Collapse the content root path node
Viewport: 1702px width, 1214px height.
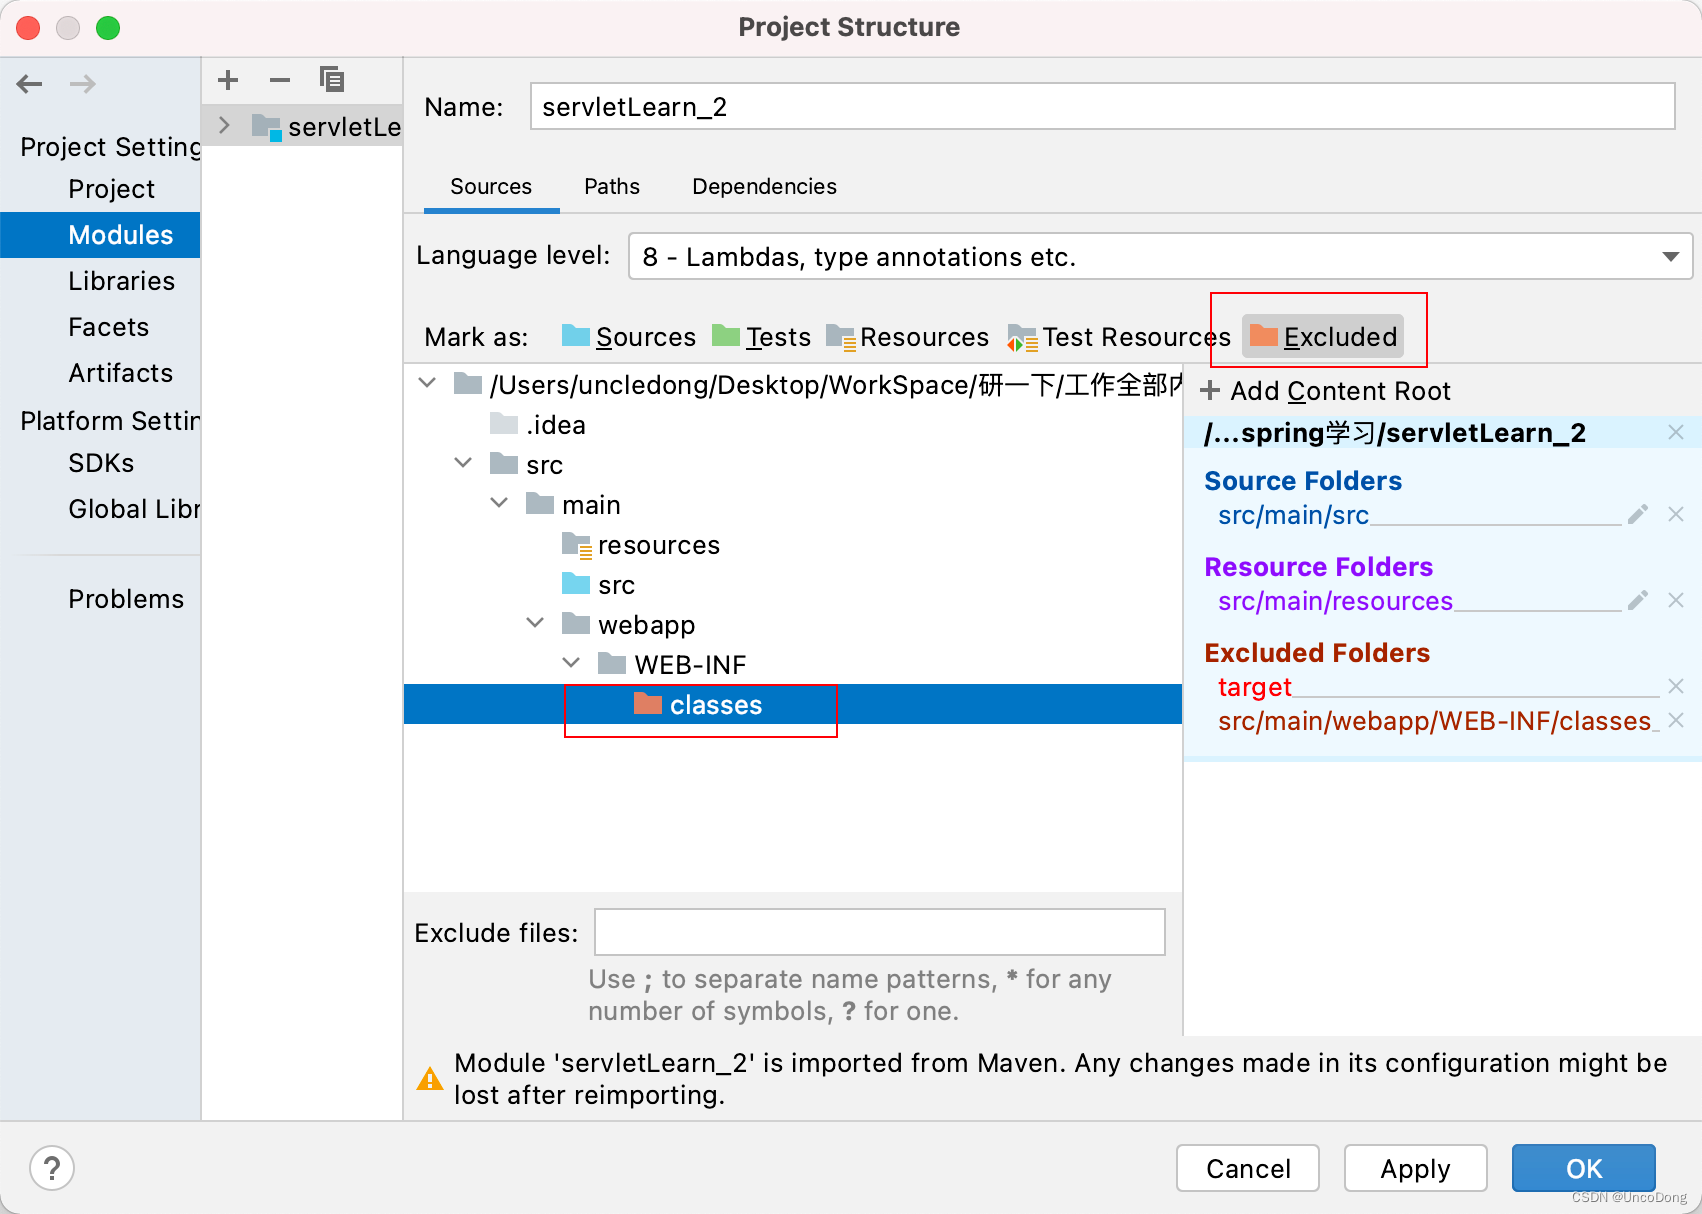tap(427, 384)
